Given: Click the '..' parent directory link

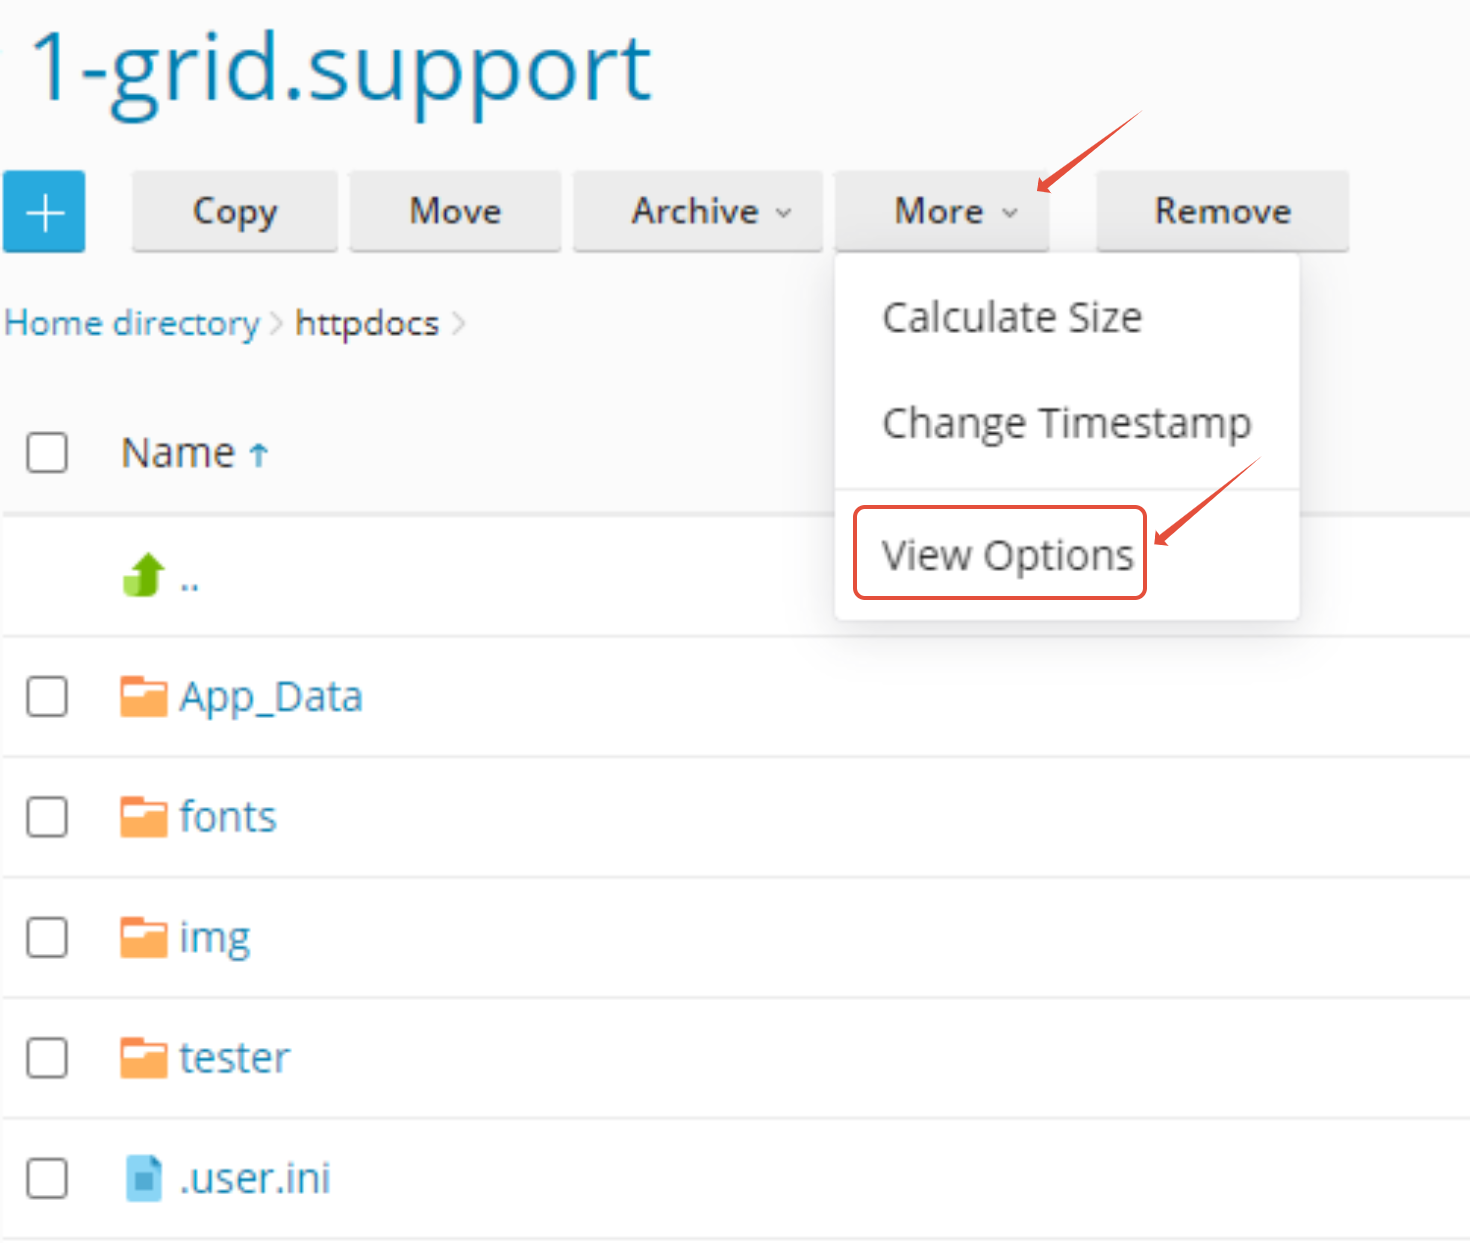Looking at the screenshot, I should click(x=190, y=584).
